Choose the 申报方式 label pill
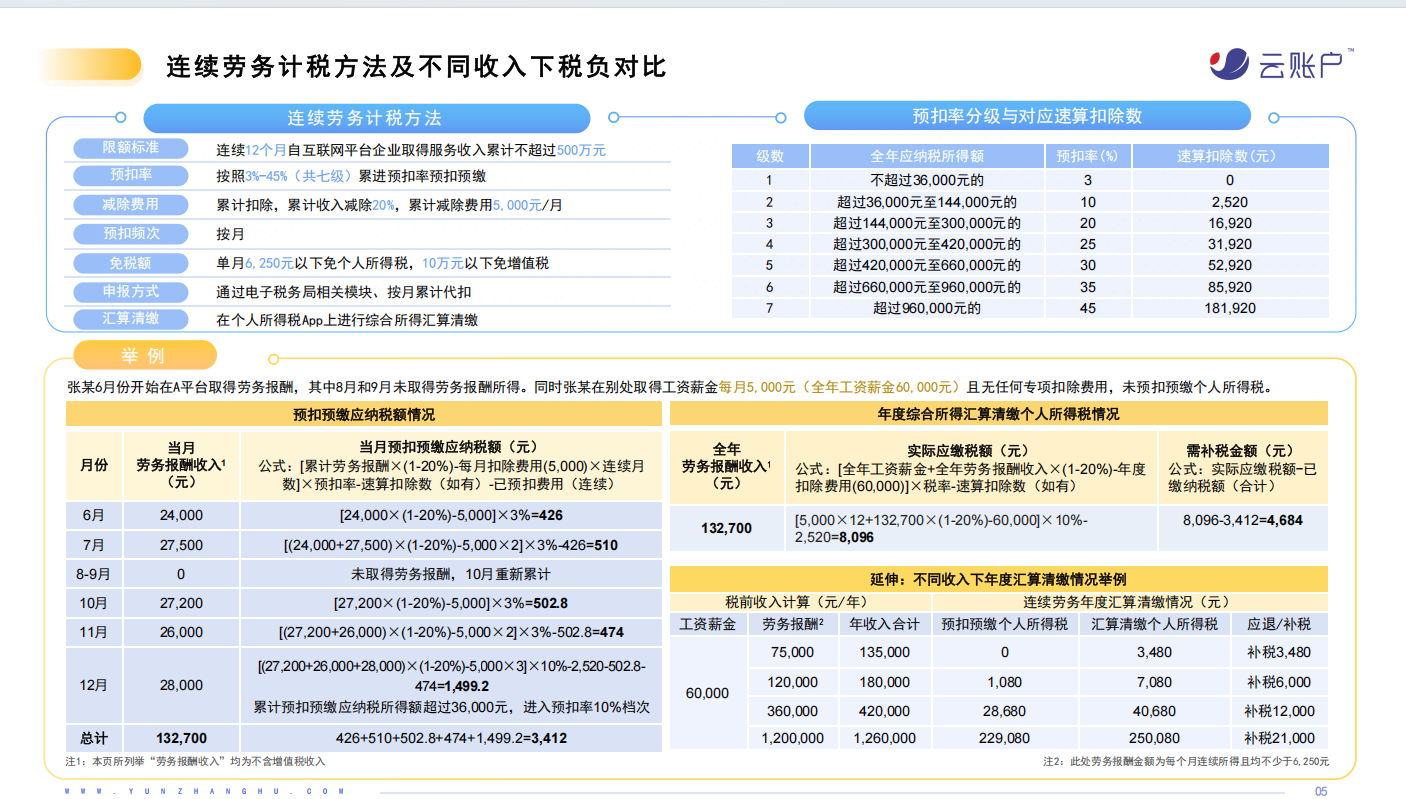This screenshot has width=1406, height=799. click(x=130, y=292)
